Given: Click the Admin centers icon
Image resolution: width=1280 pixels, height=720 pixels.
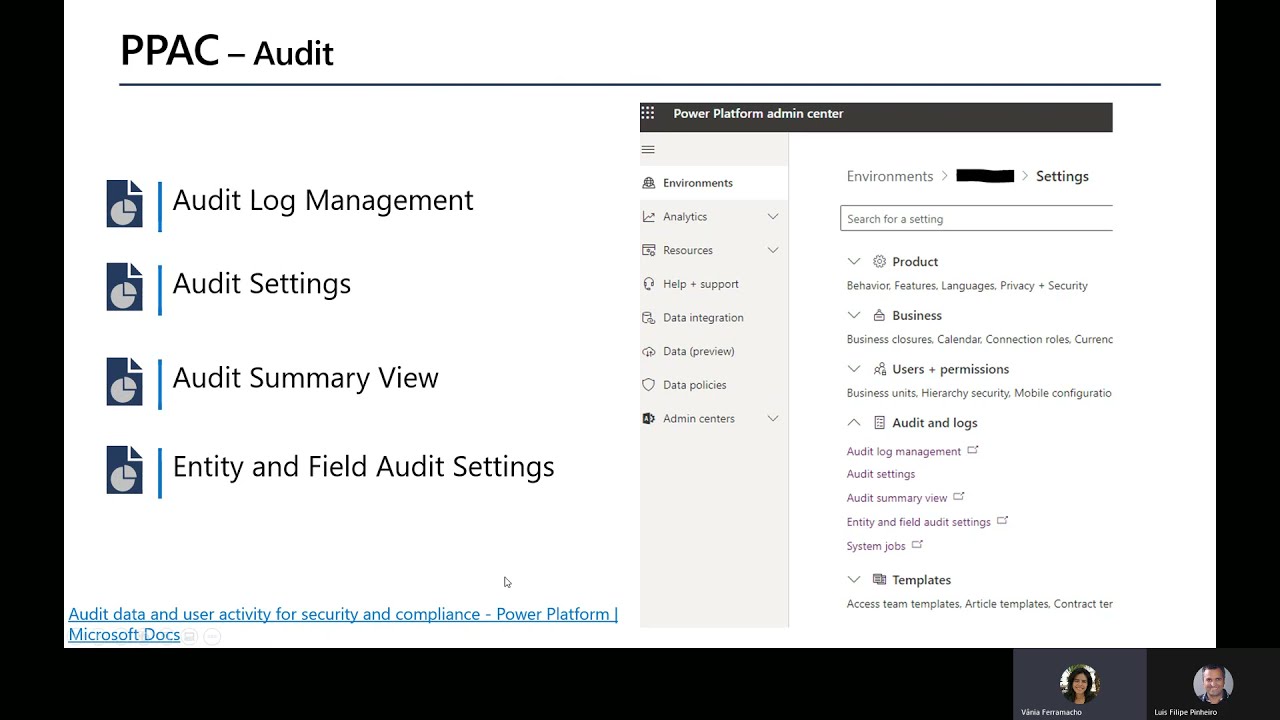Looking at the screenshot, I should tap(649, 418).
